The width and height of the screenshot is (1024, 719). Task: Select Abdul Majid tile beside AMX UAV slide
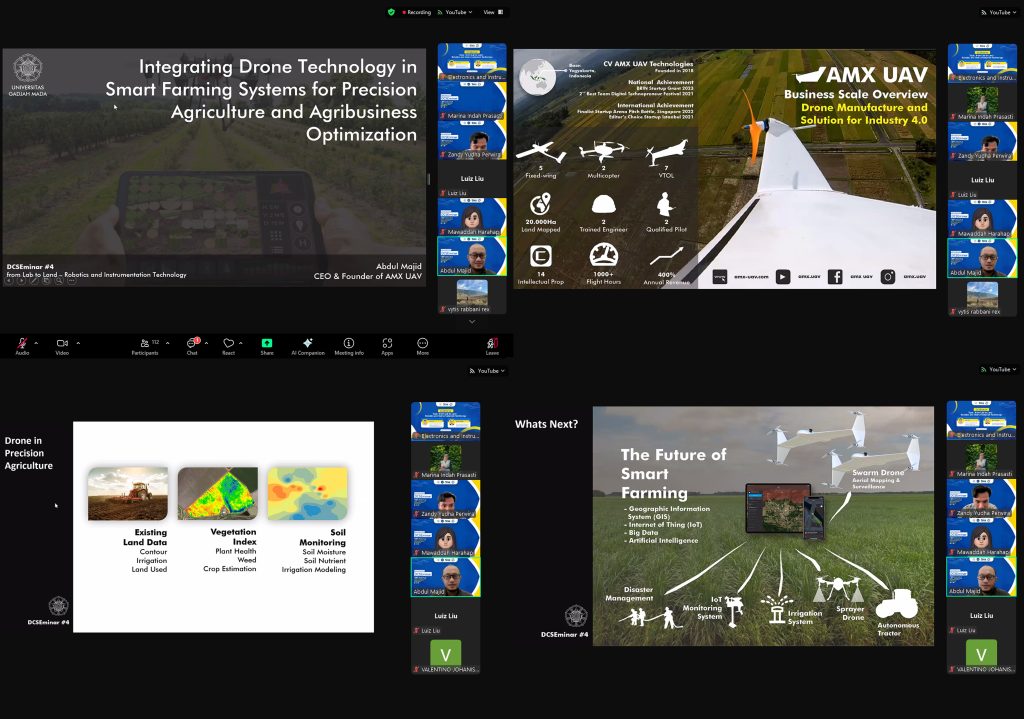click(982, 258)
